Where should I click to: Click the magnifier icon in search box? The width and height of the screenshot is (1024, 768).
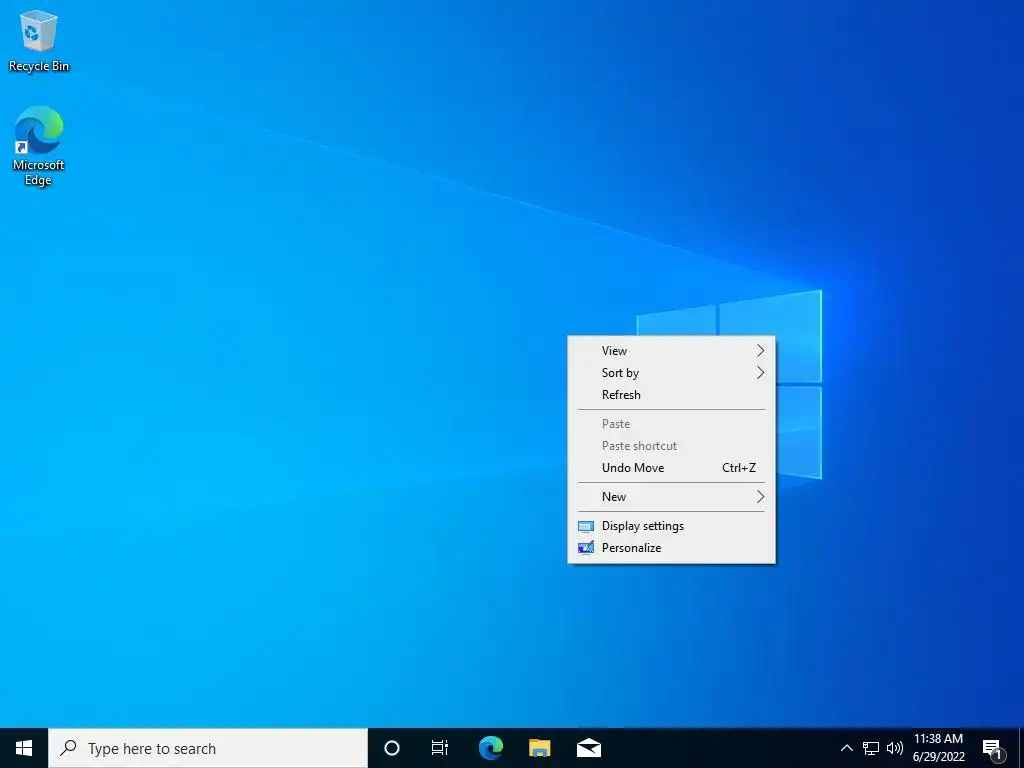[x=69, y=748]
